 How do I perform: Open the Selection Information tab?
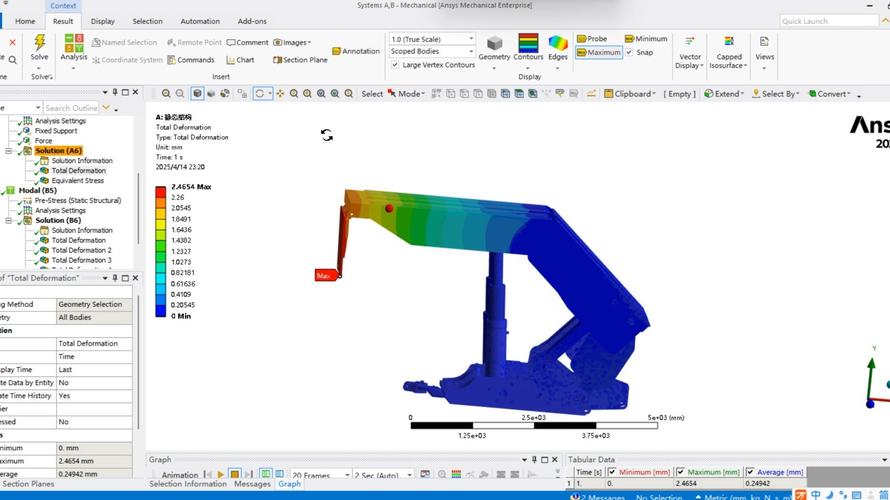pos(188,484)
